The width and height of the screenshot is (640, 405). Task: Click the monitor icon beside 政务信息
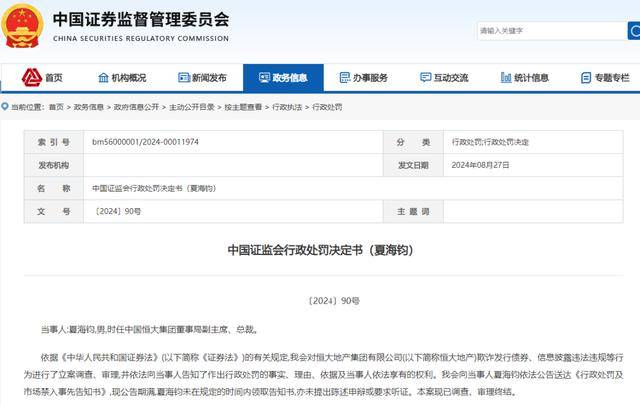coord(264,78)
